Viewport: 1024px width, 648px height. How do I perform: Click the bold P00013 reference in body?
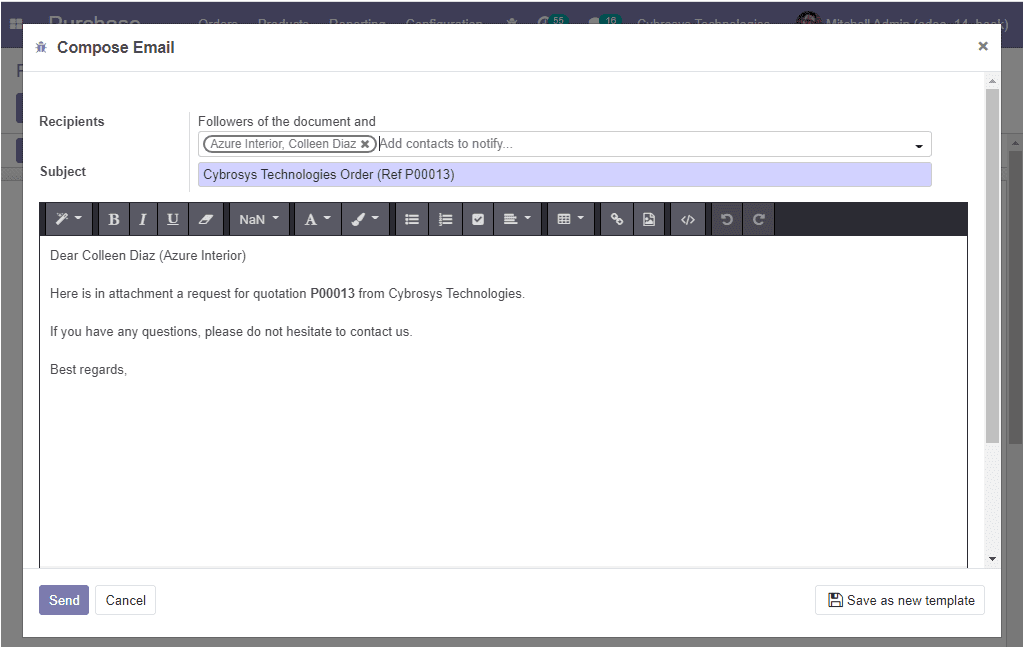pyautogui.click(x=332, y=293)
